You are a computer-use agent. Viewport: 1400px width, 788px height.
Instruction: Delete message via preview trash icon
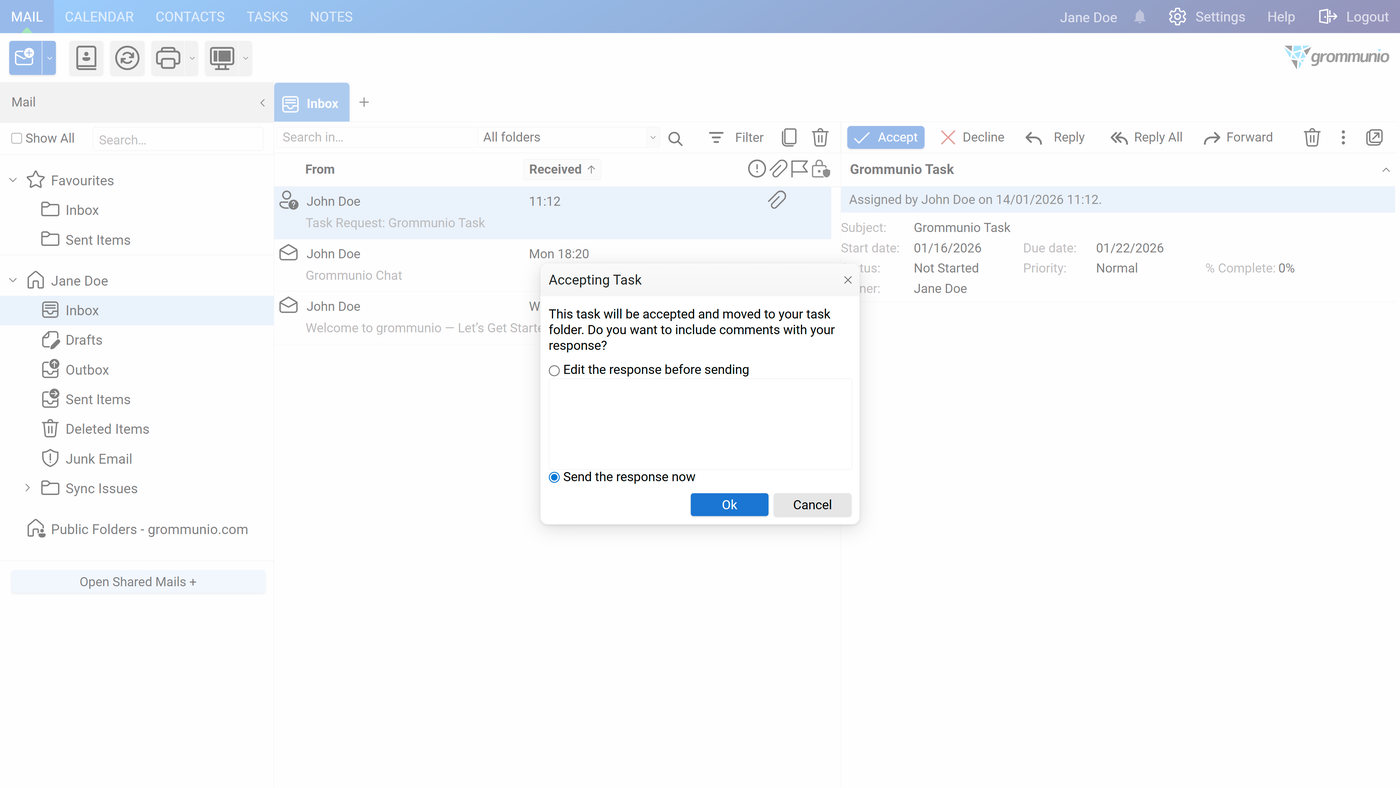pyautogui.click(x=1312, y=137)
